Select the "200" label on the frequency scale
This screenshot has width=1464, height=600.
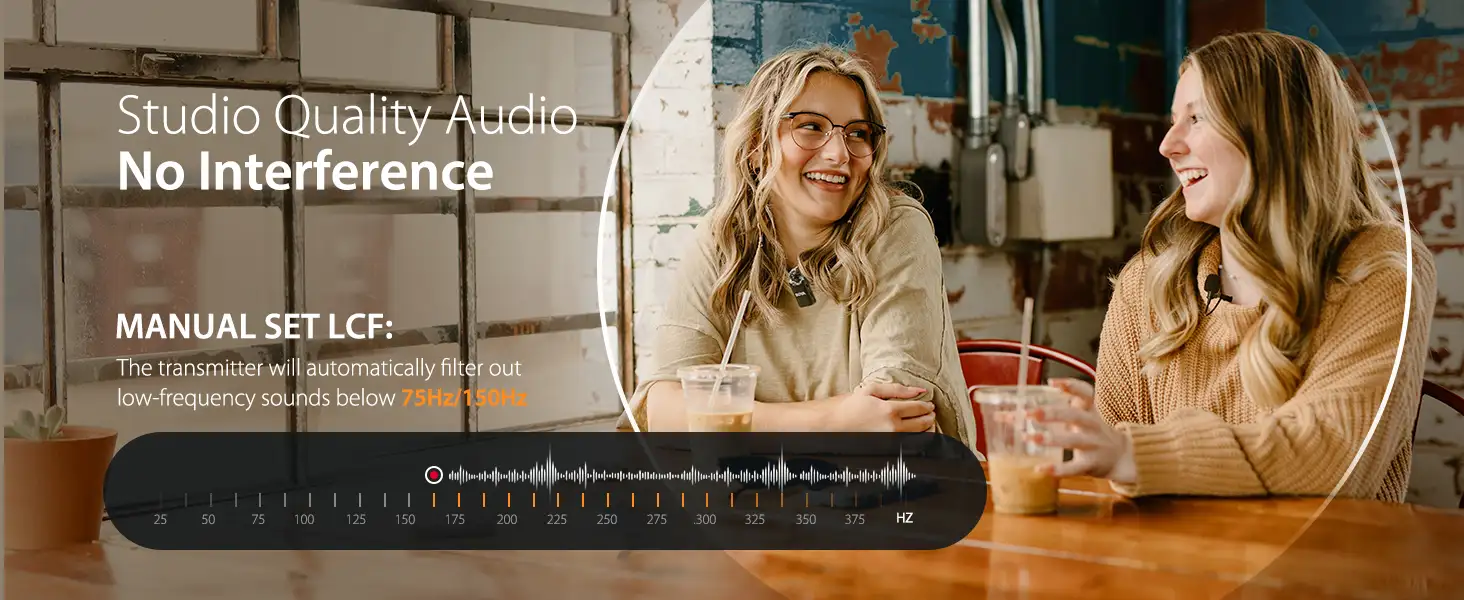(x=507, y=519)
